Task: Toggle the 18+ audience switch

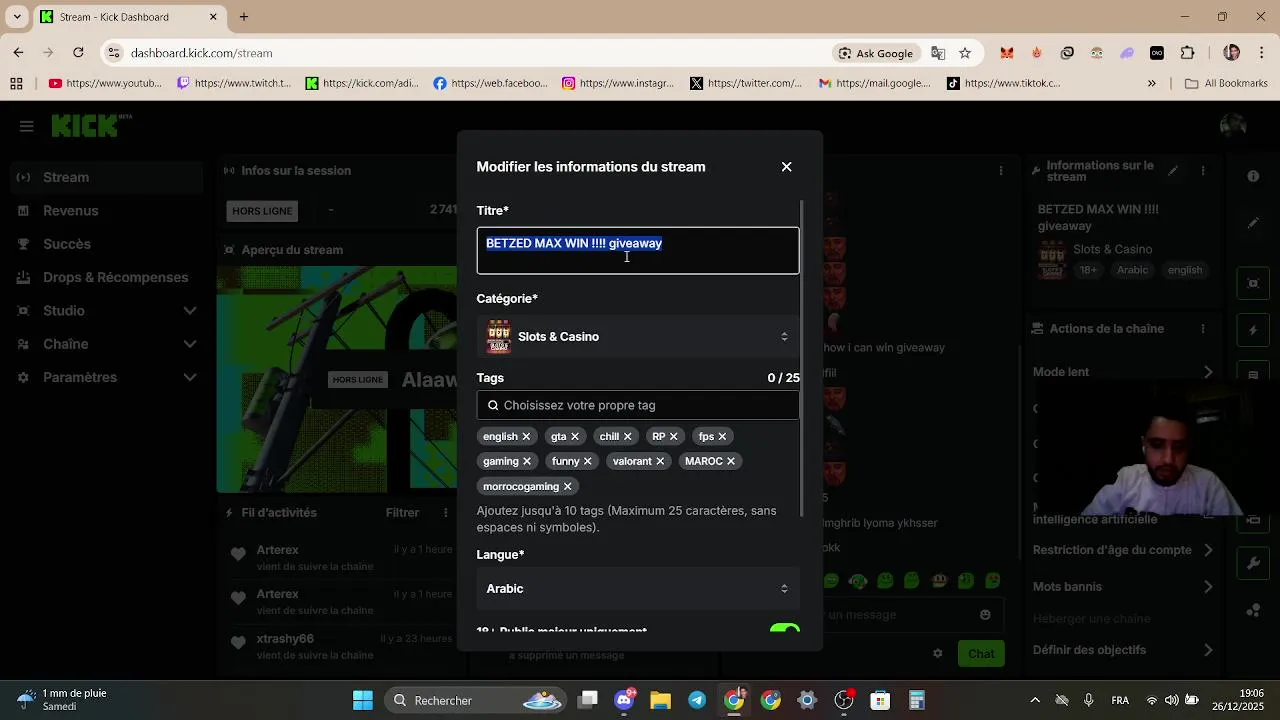Action: (785, 630)
